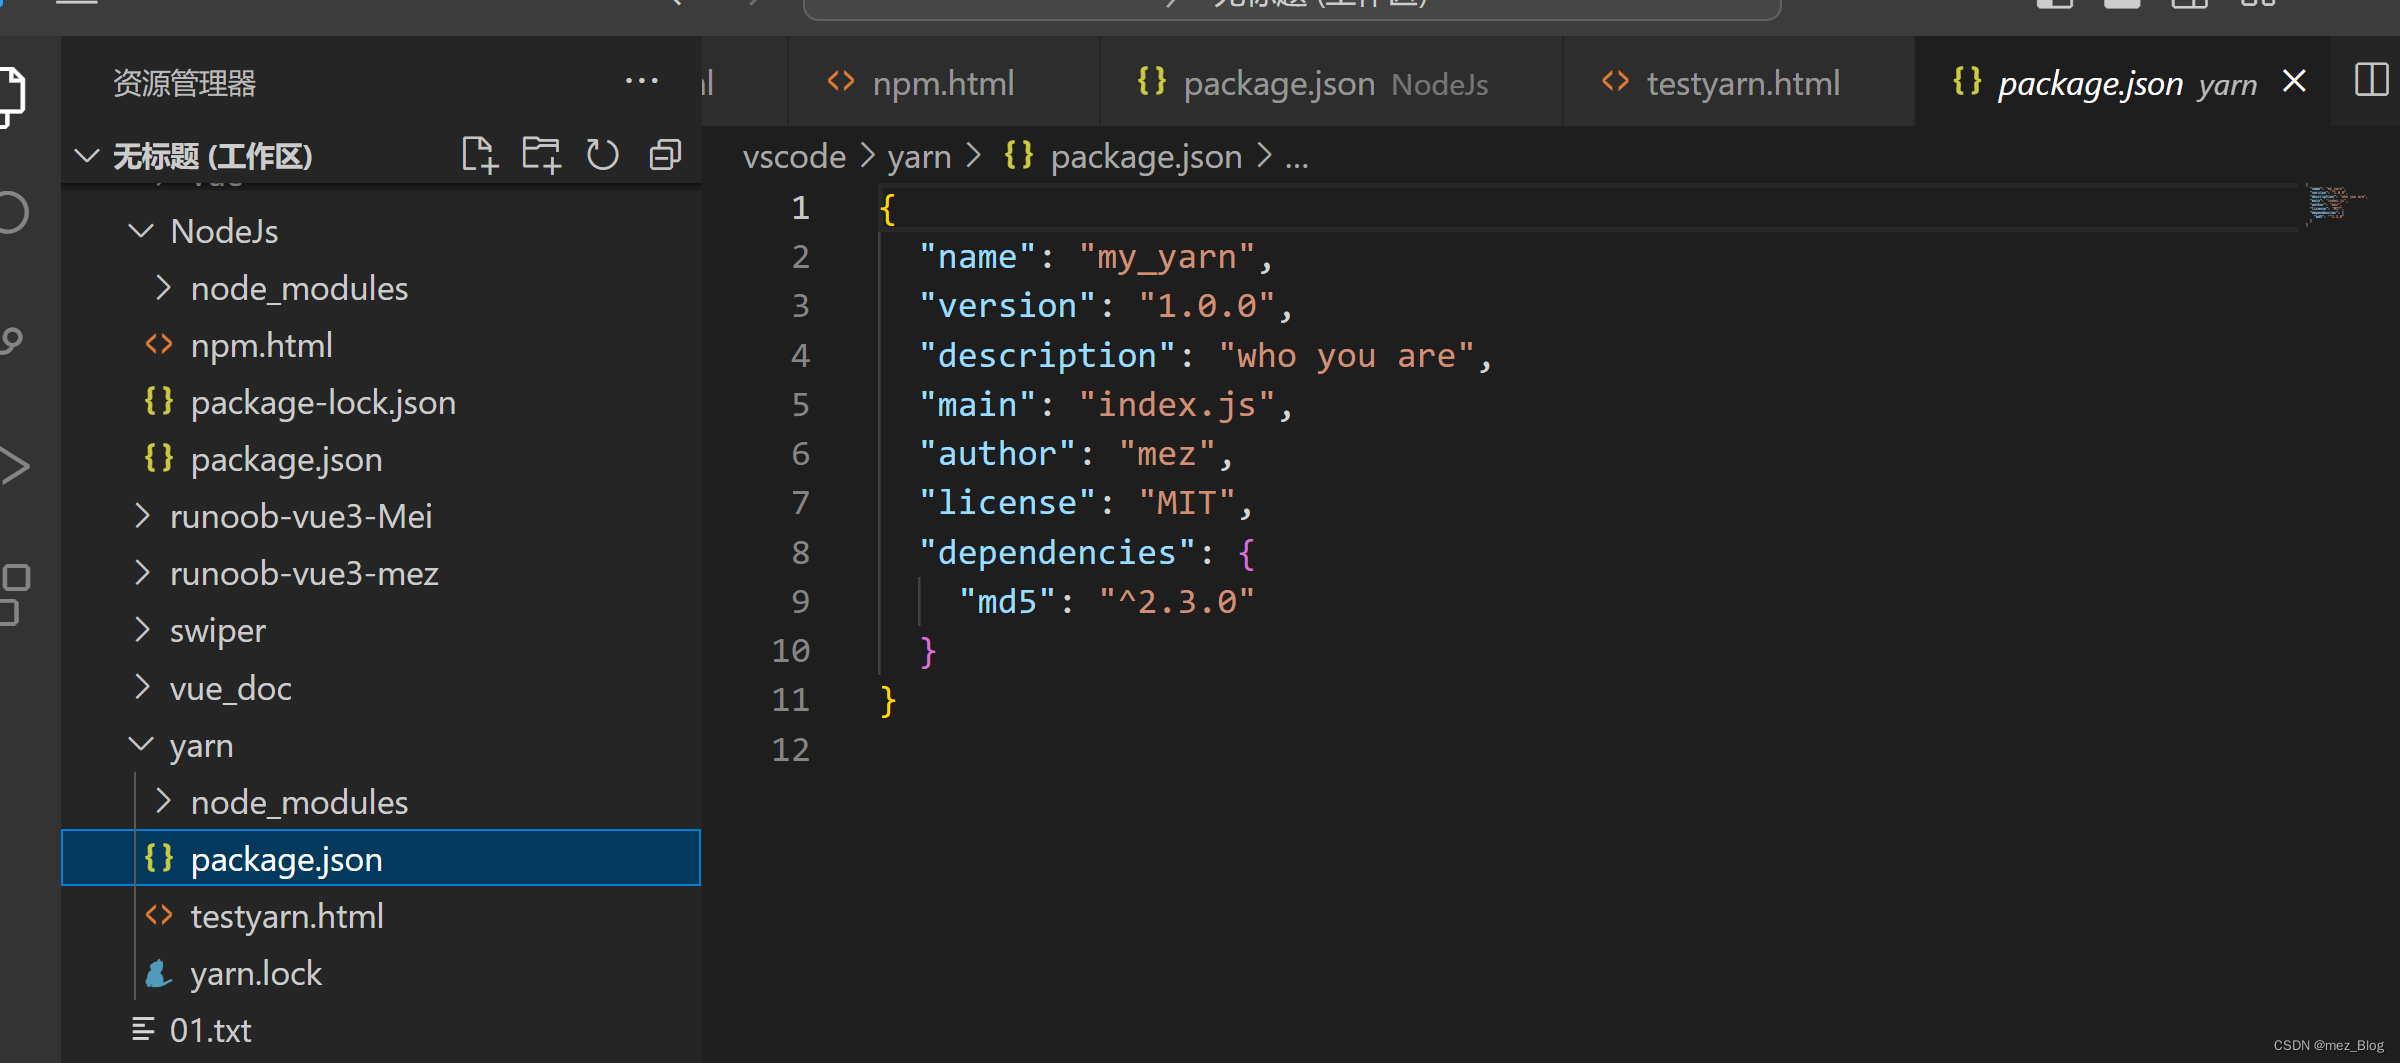Image resolution: width=2400 pixels, height=1063 pixels.
Task: Click the "MIT" license value
Action: 1186,503
